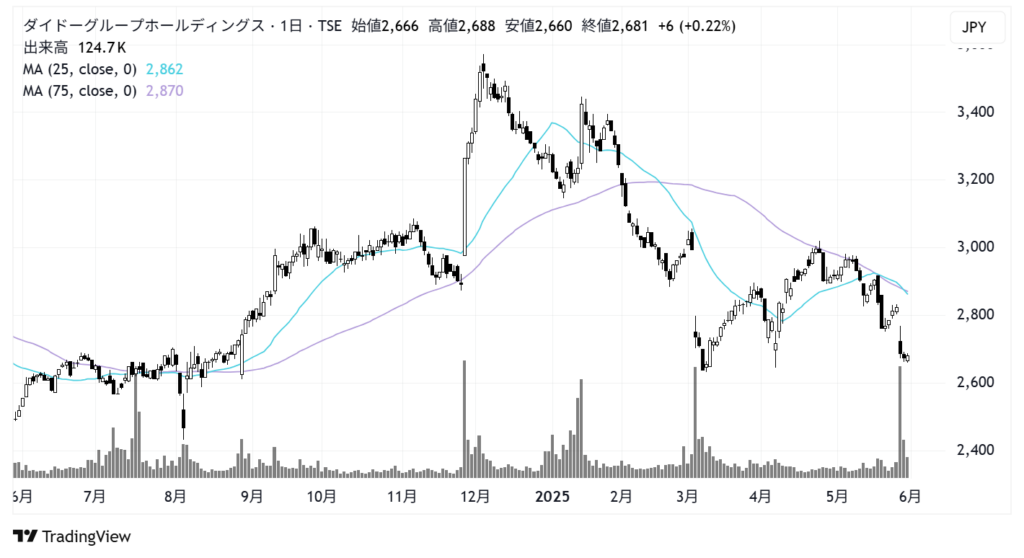Click the 3,400 price axis label
1024x558 pixels.
coord(976,112)
